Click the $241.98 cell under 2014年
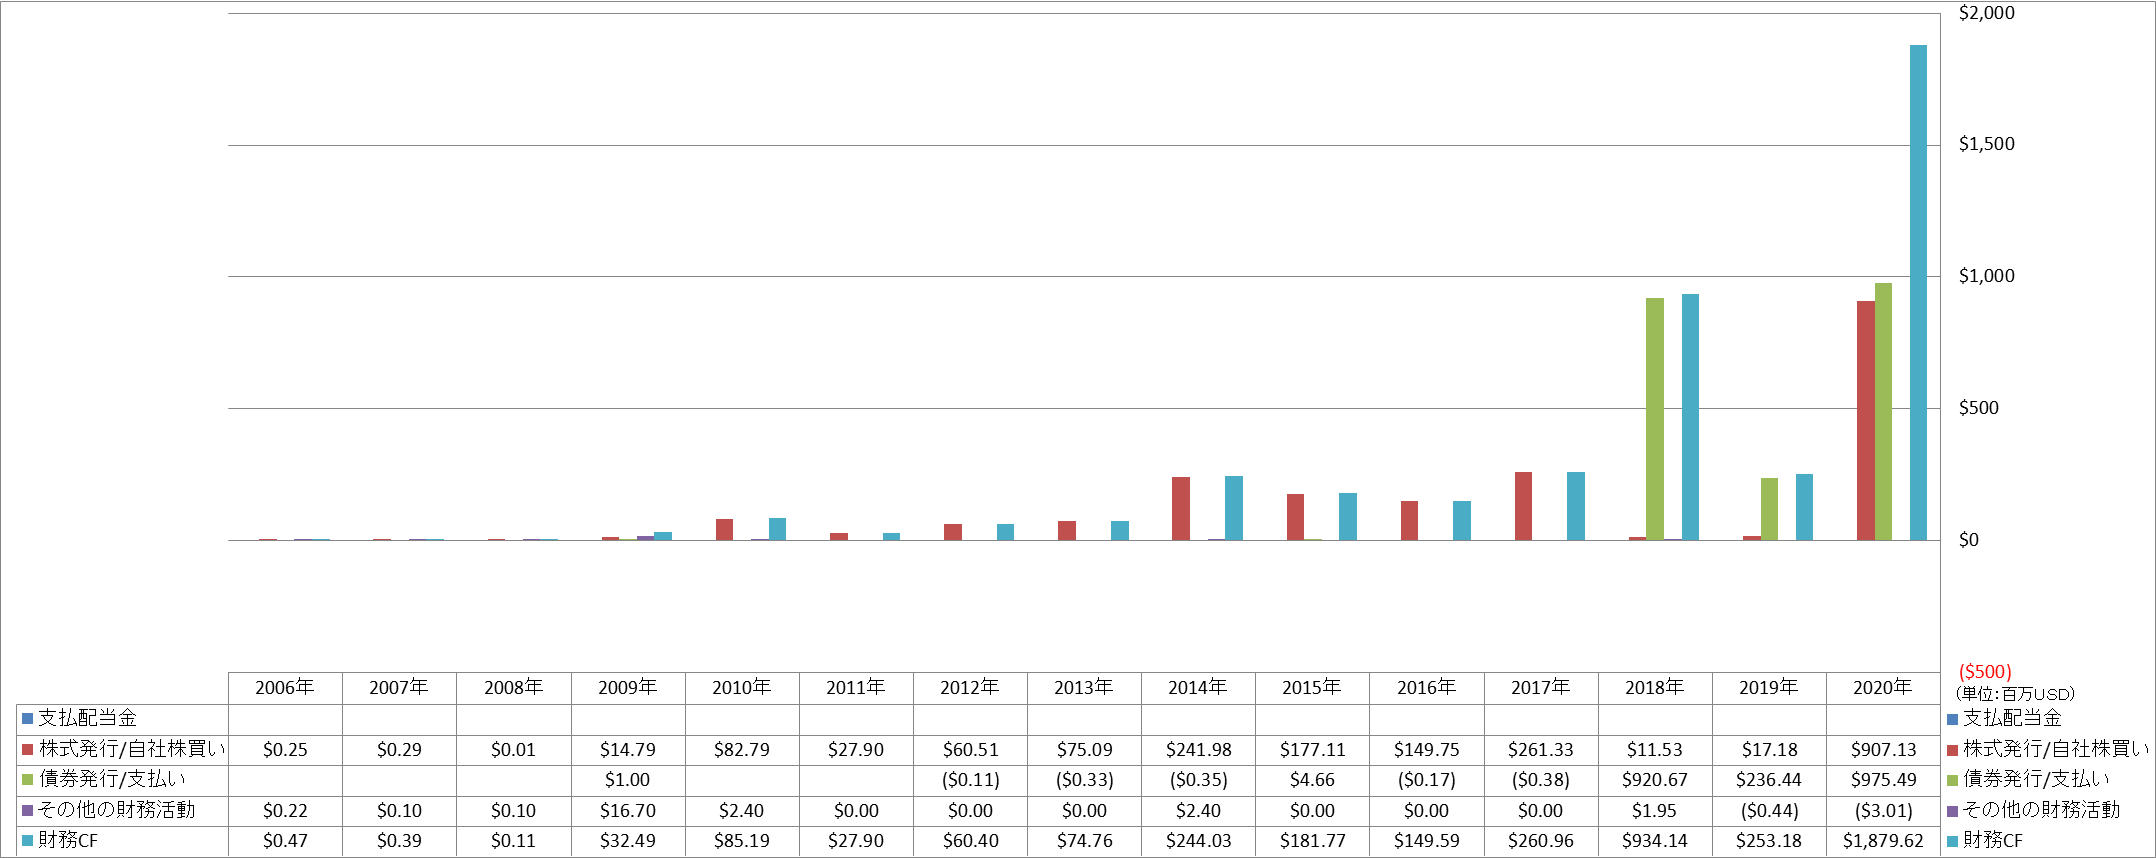The width and height of the screenshot is (2156, 858). point(1198,750)
